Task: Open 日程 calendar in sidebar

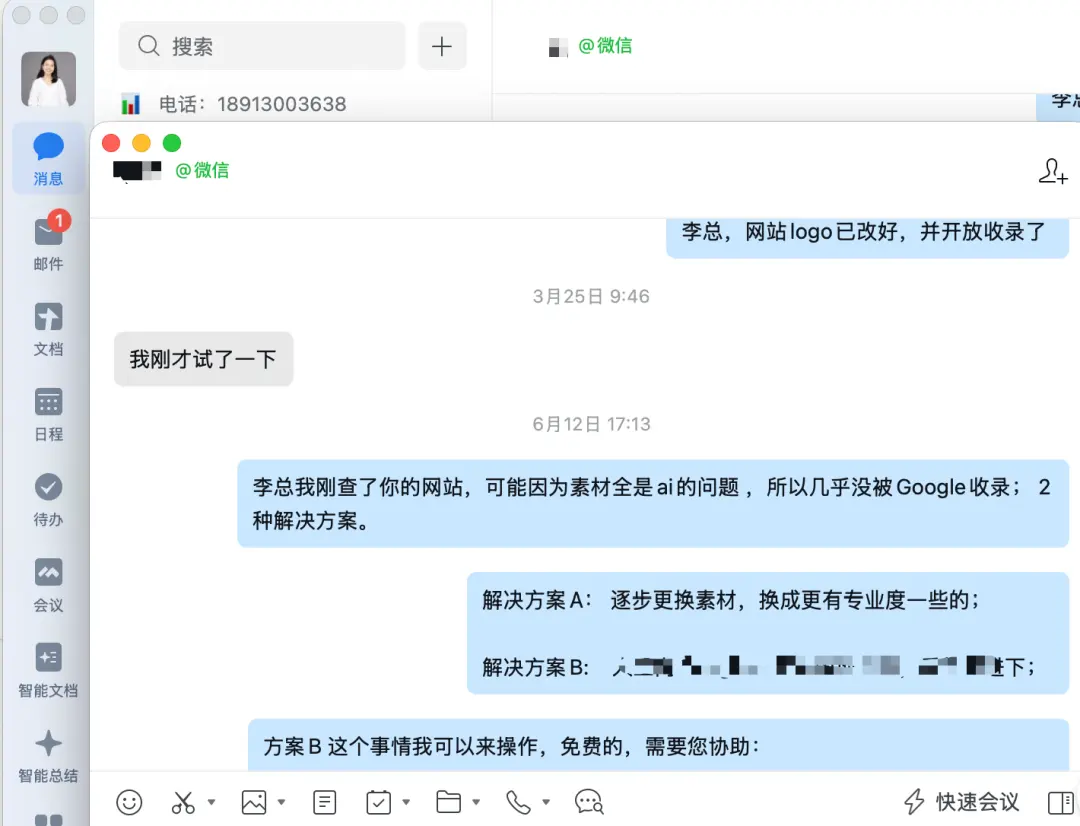Action: [48, 415]
